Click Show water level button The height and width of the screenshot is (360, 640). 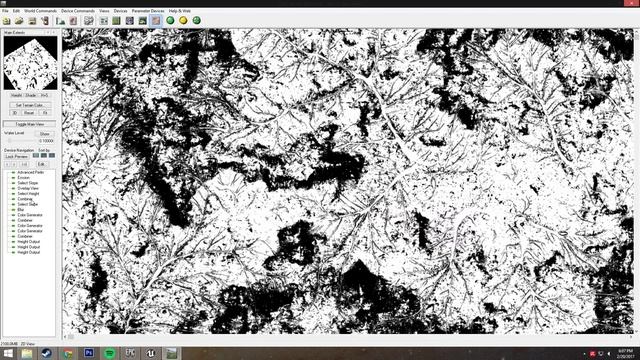tap(44, 134)
